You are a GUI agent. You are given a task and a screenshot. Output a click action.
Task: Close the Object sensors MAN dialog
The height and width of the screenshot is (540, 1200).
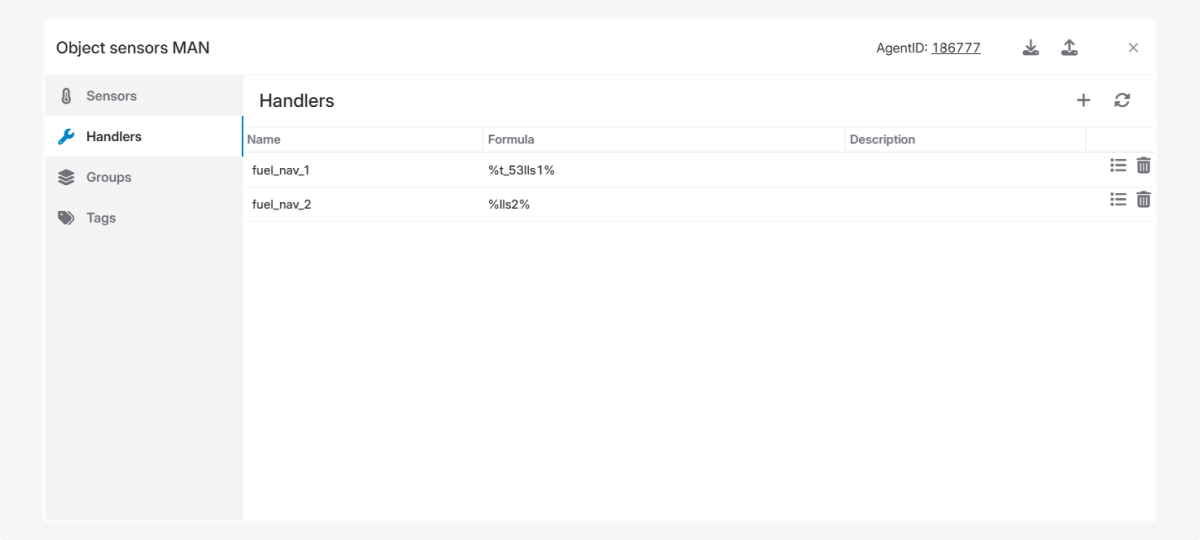(1133, 48)
